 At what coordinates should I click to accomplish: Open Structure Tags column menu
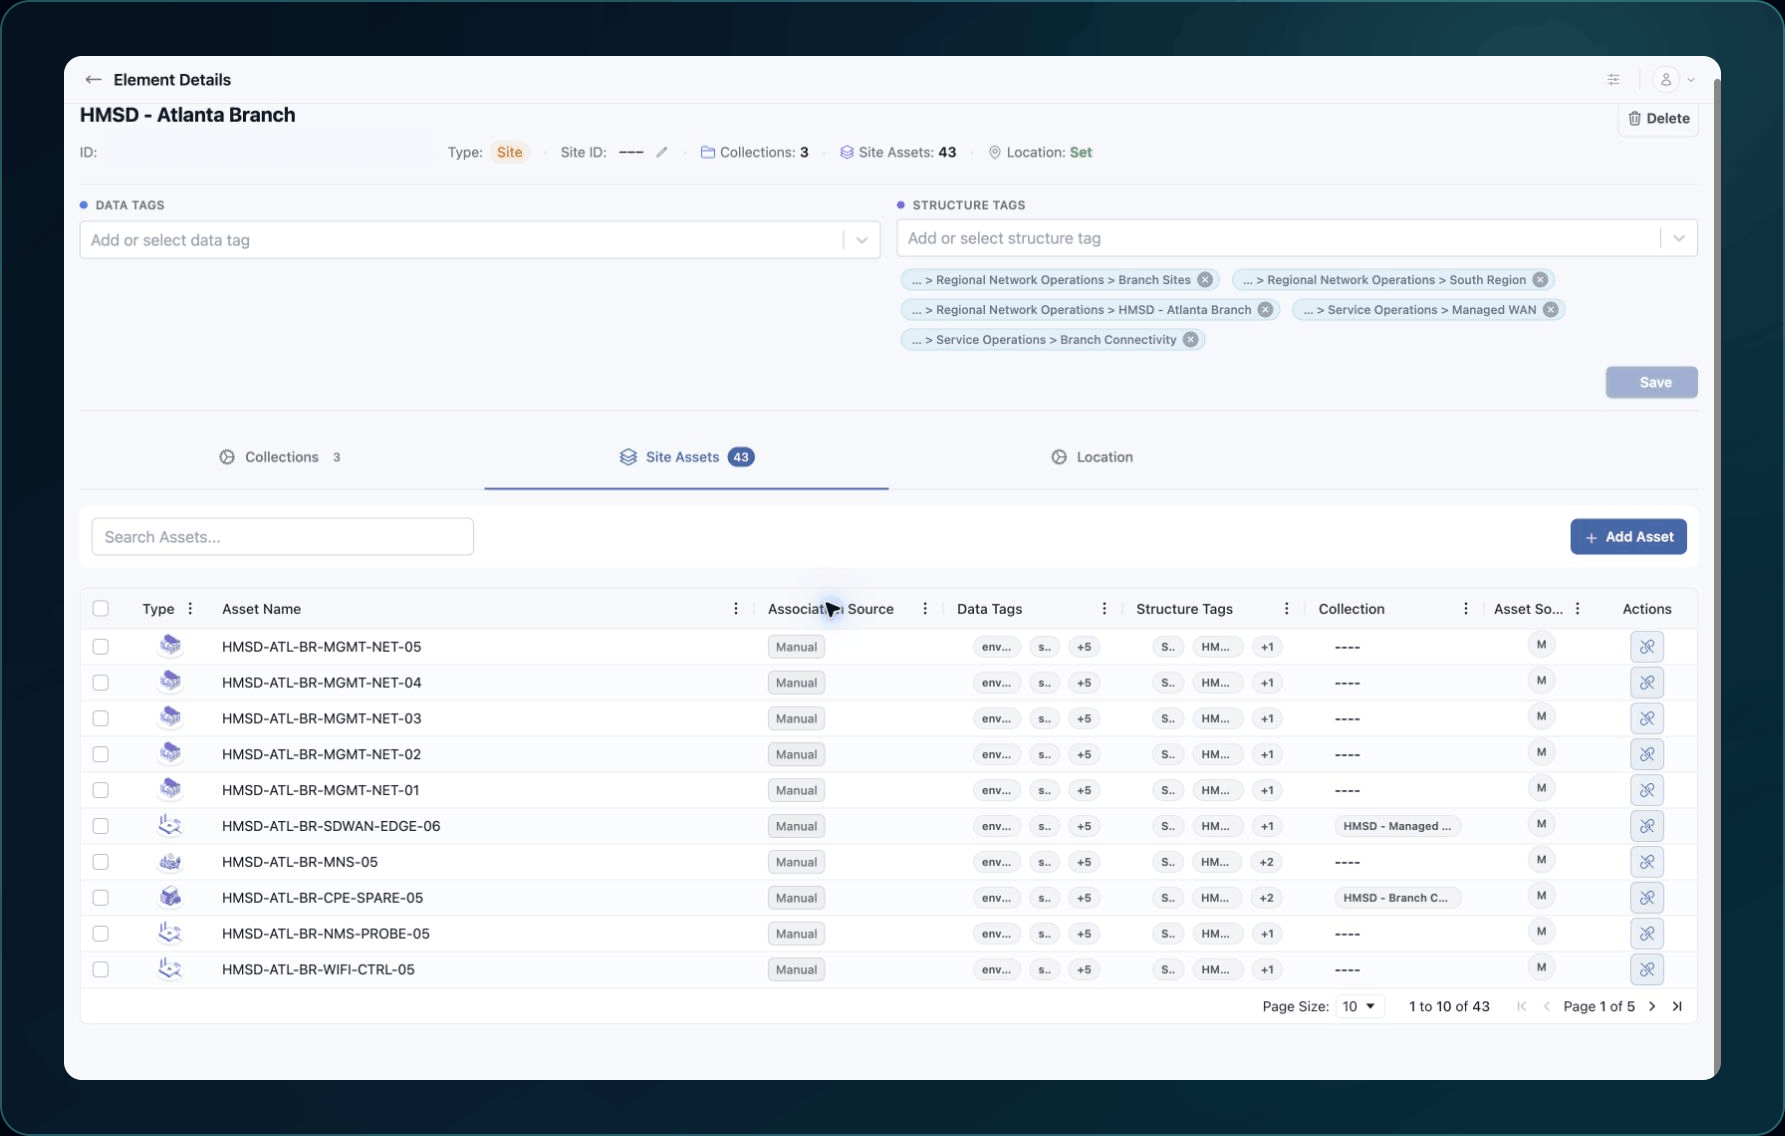click(1287, 609)
